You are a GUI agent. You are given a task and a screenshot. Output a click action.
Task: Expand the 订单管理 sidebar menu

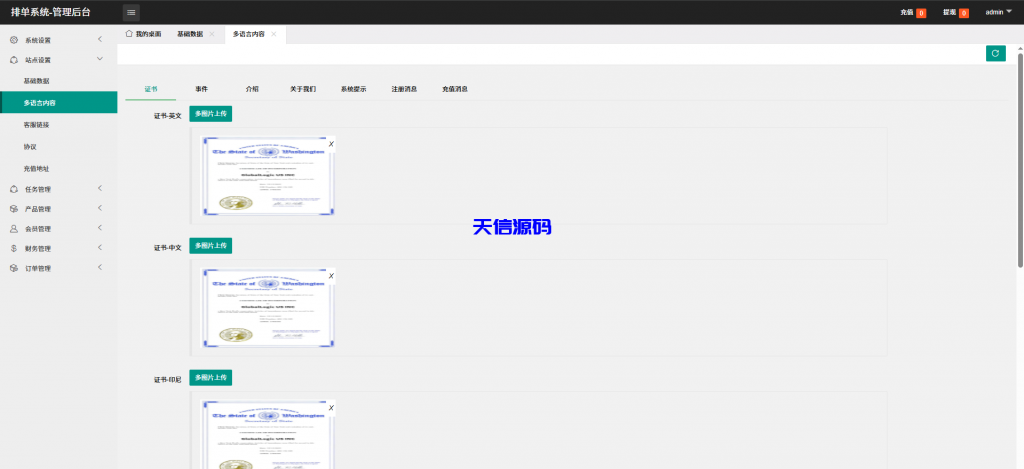100,268
